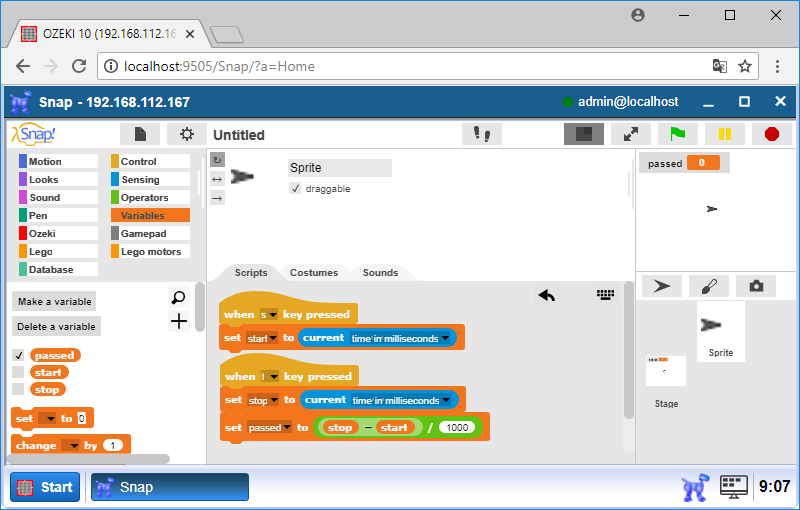Open the desktop monitor tray icon

(734, 487)
